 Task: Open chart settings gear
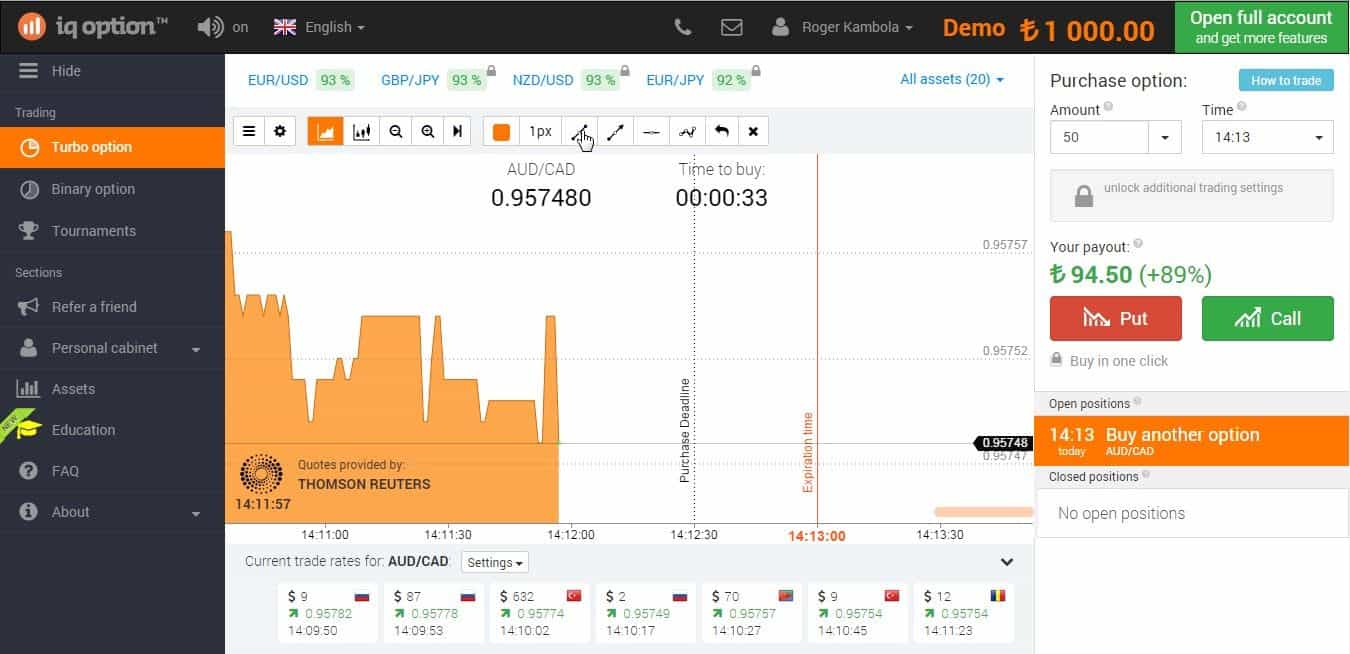[280, 131]
